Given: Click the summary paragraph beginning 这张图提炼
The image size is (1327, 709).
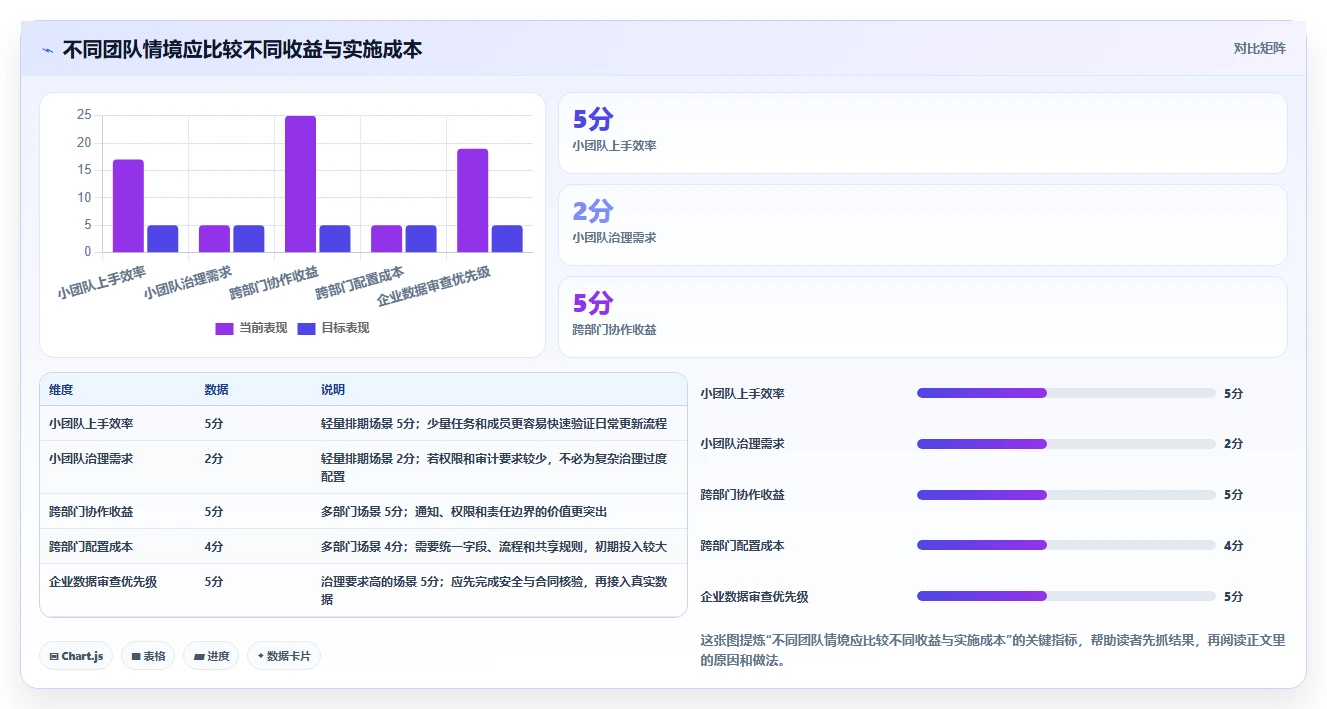Looking at the screenshot, I should click(993, 650).
